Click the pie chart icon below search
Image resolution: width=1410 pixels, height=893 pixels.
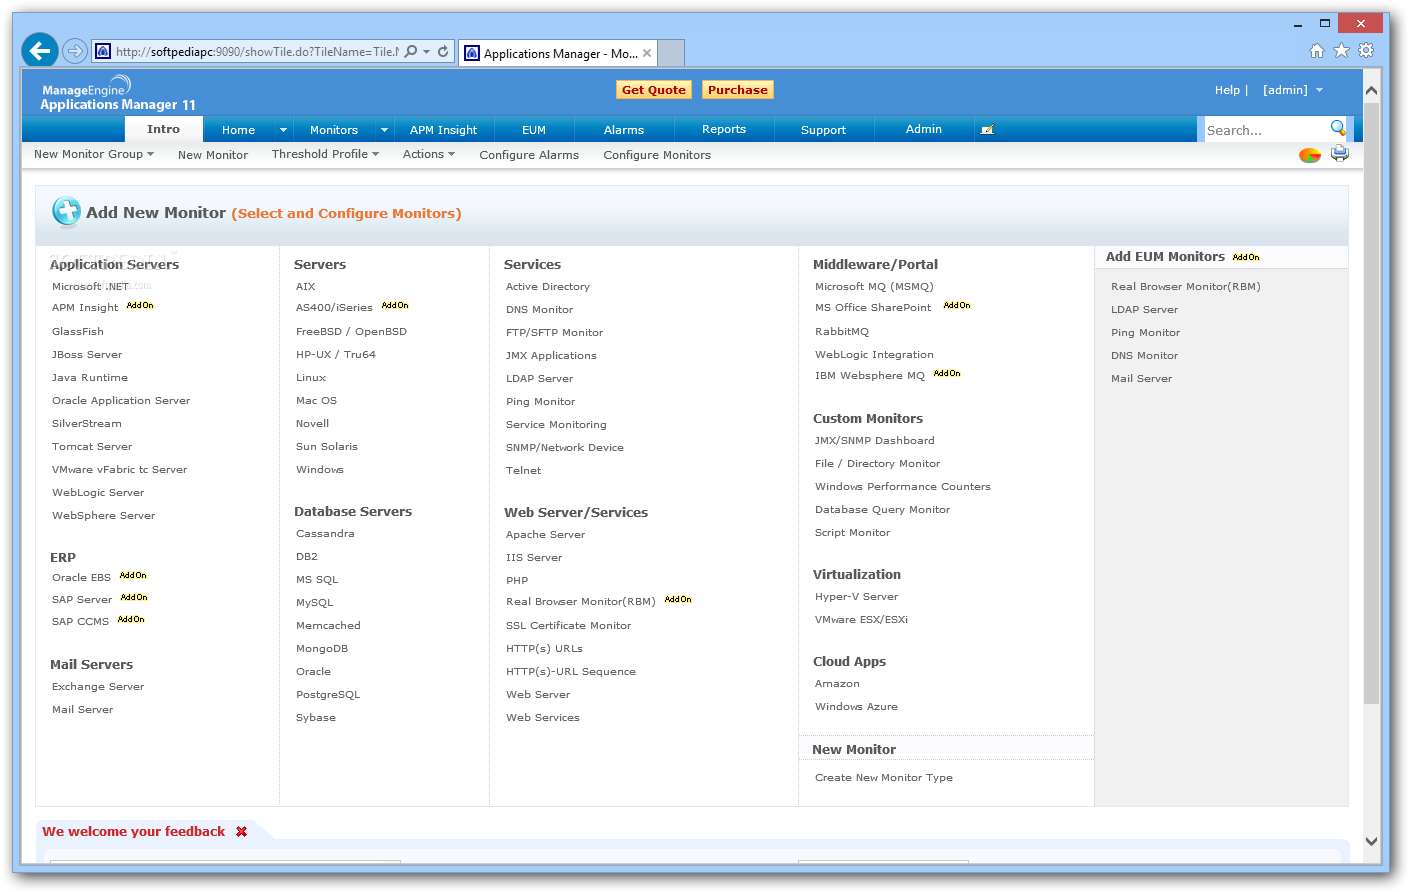point(1310,155)
